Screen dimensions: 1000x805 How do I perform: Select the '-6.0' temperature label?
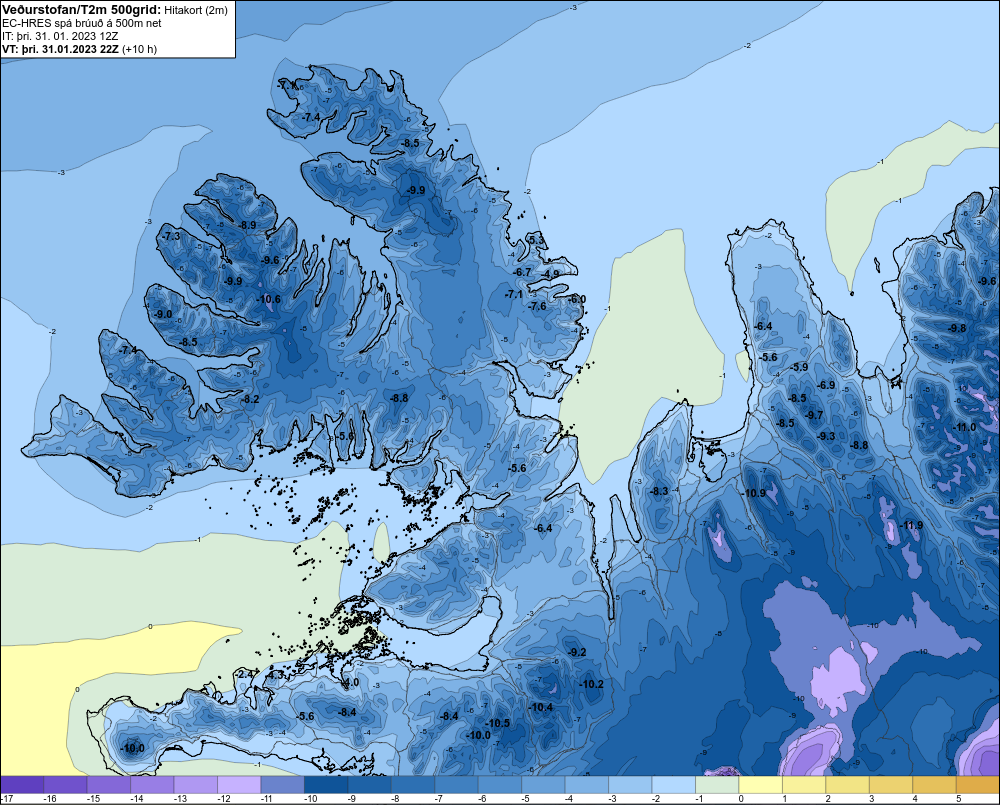coord(577,299)
